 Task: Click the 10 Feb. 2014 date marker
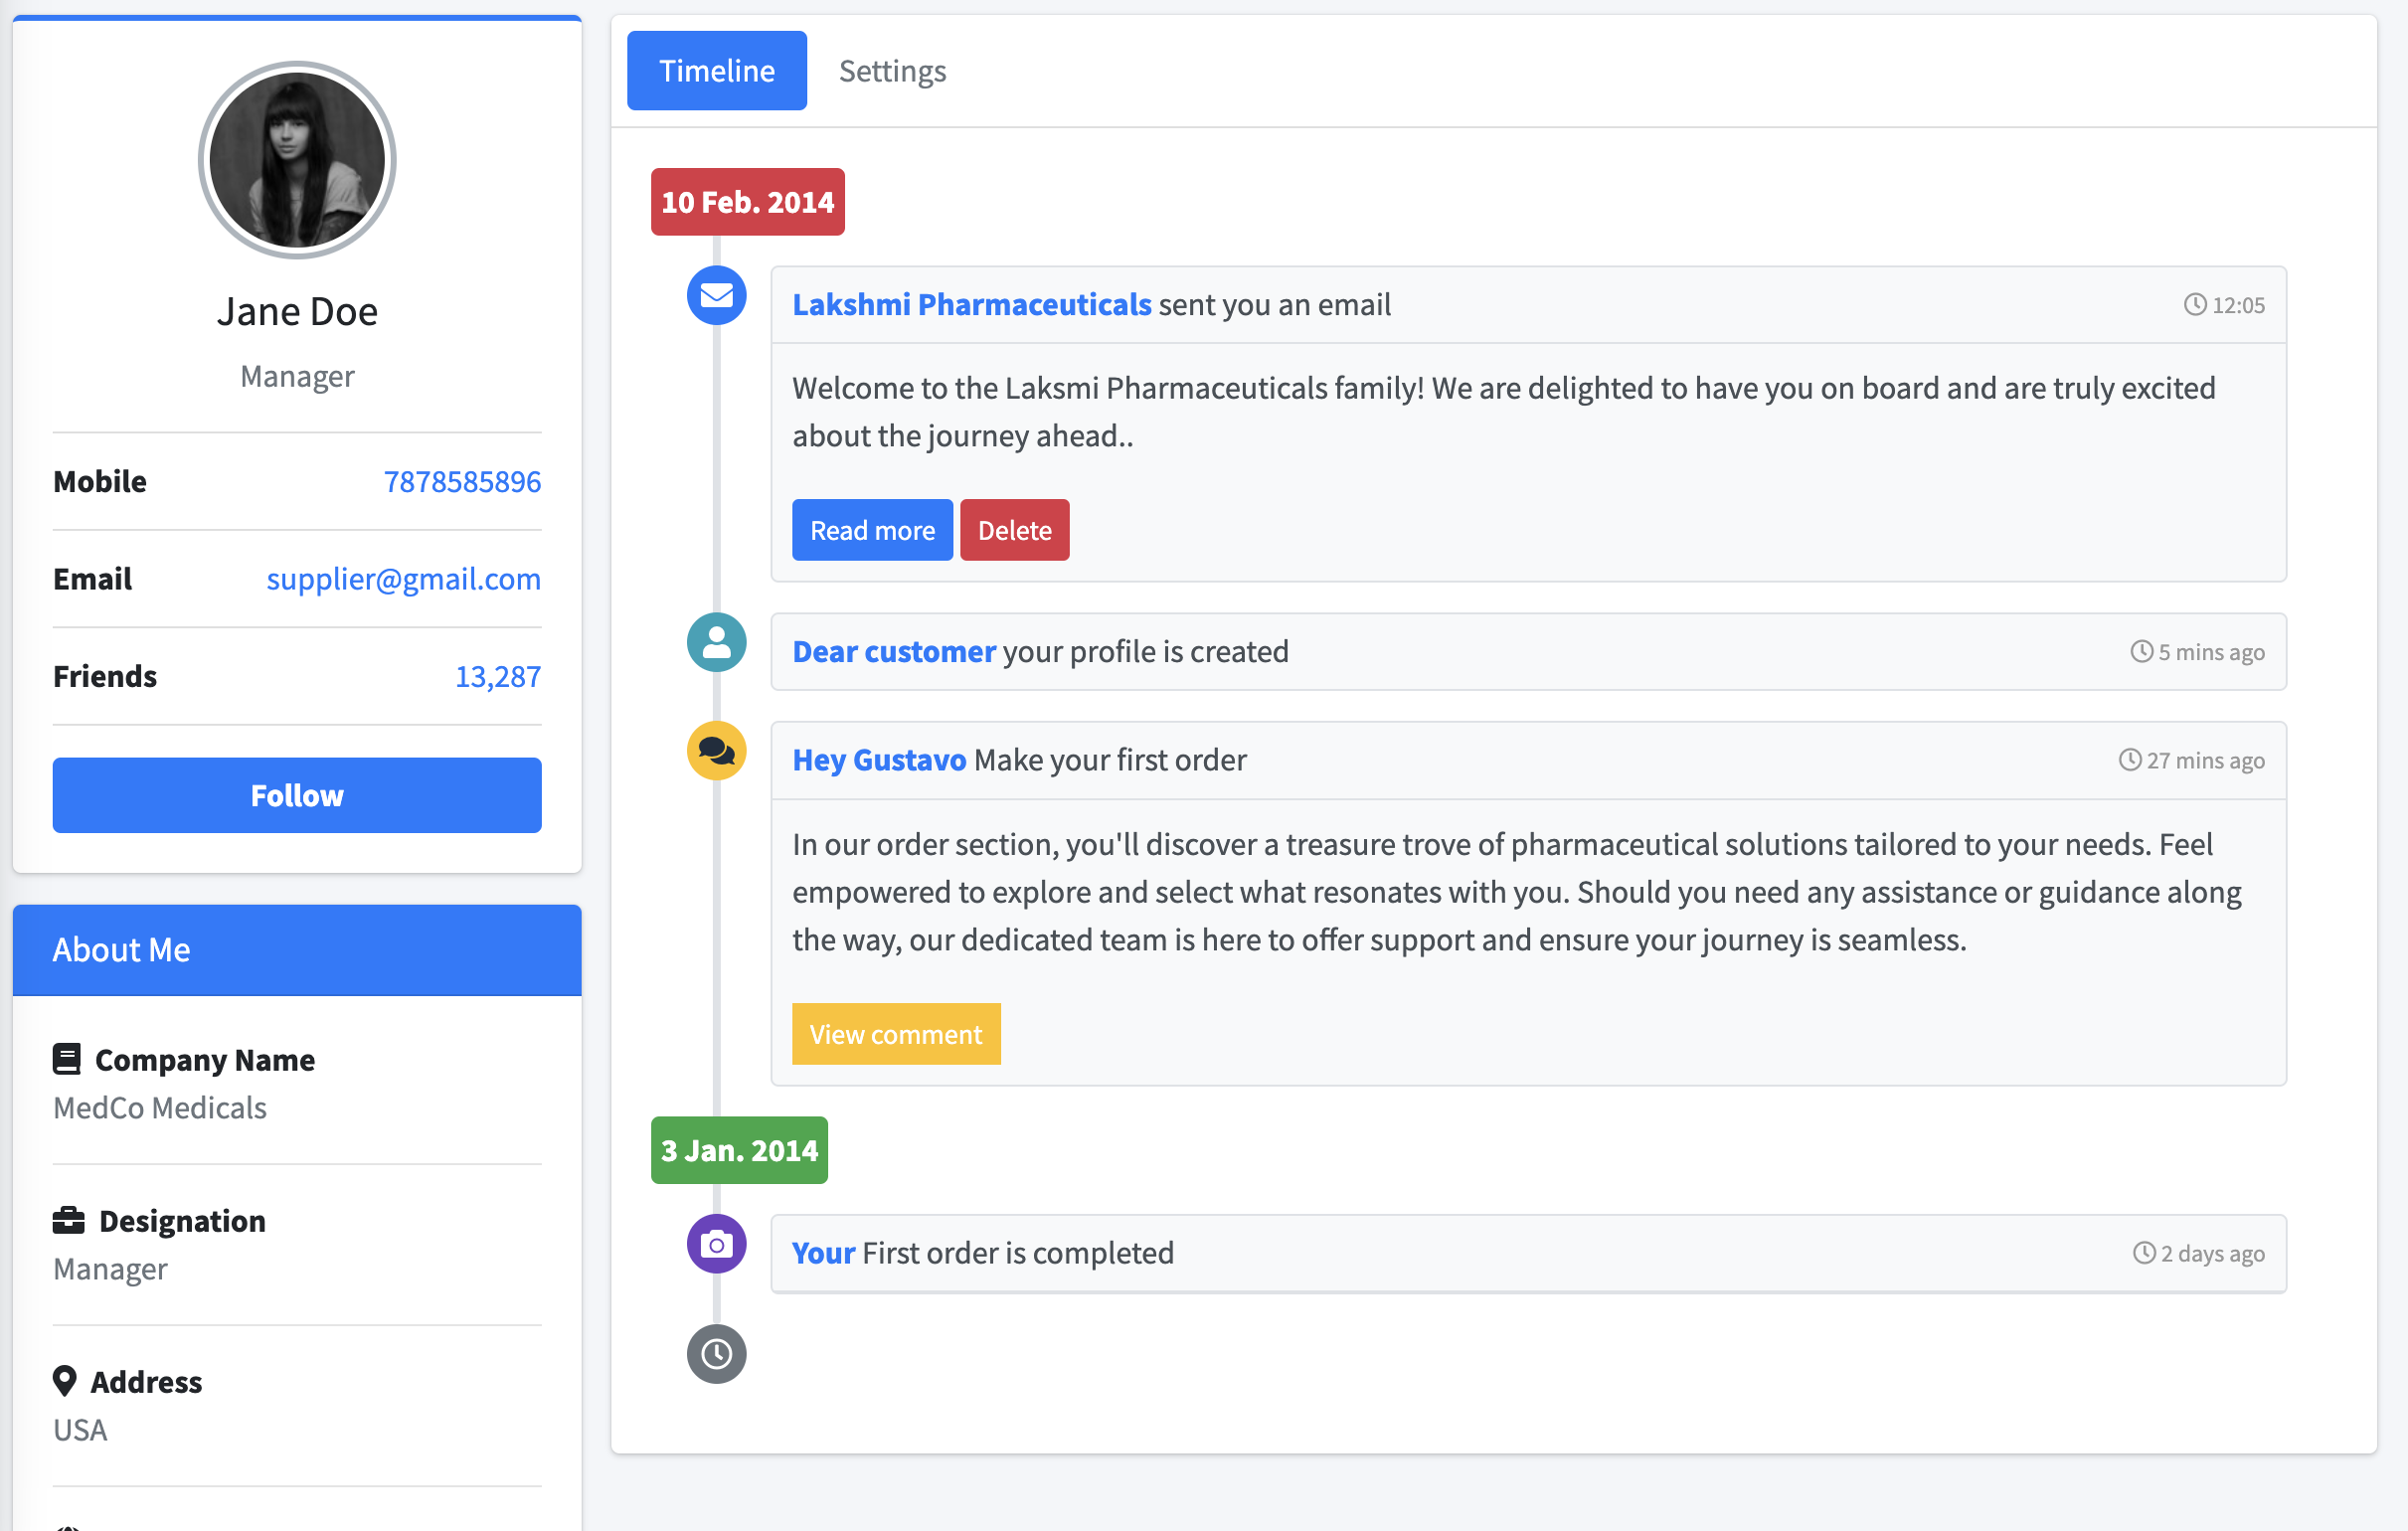(x=747, y=202)
